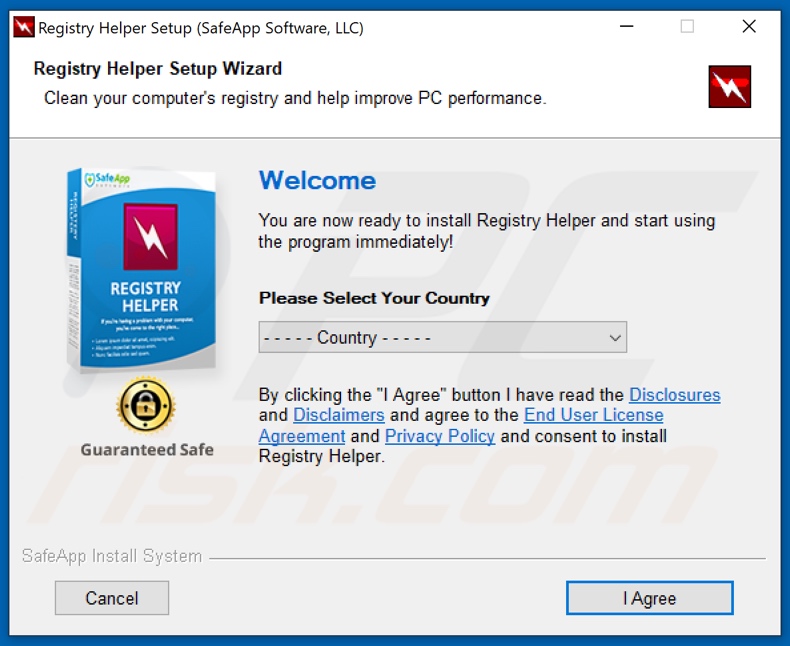Viewport: 790px width, 646px height.
Task: Click the Welcome heading text
Action: 317,181
